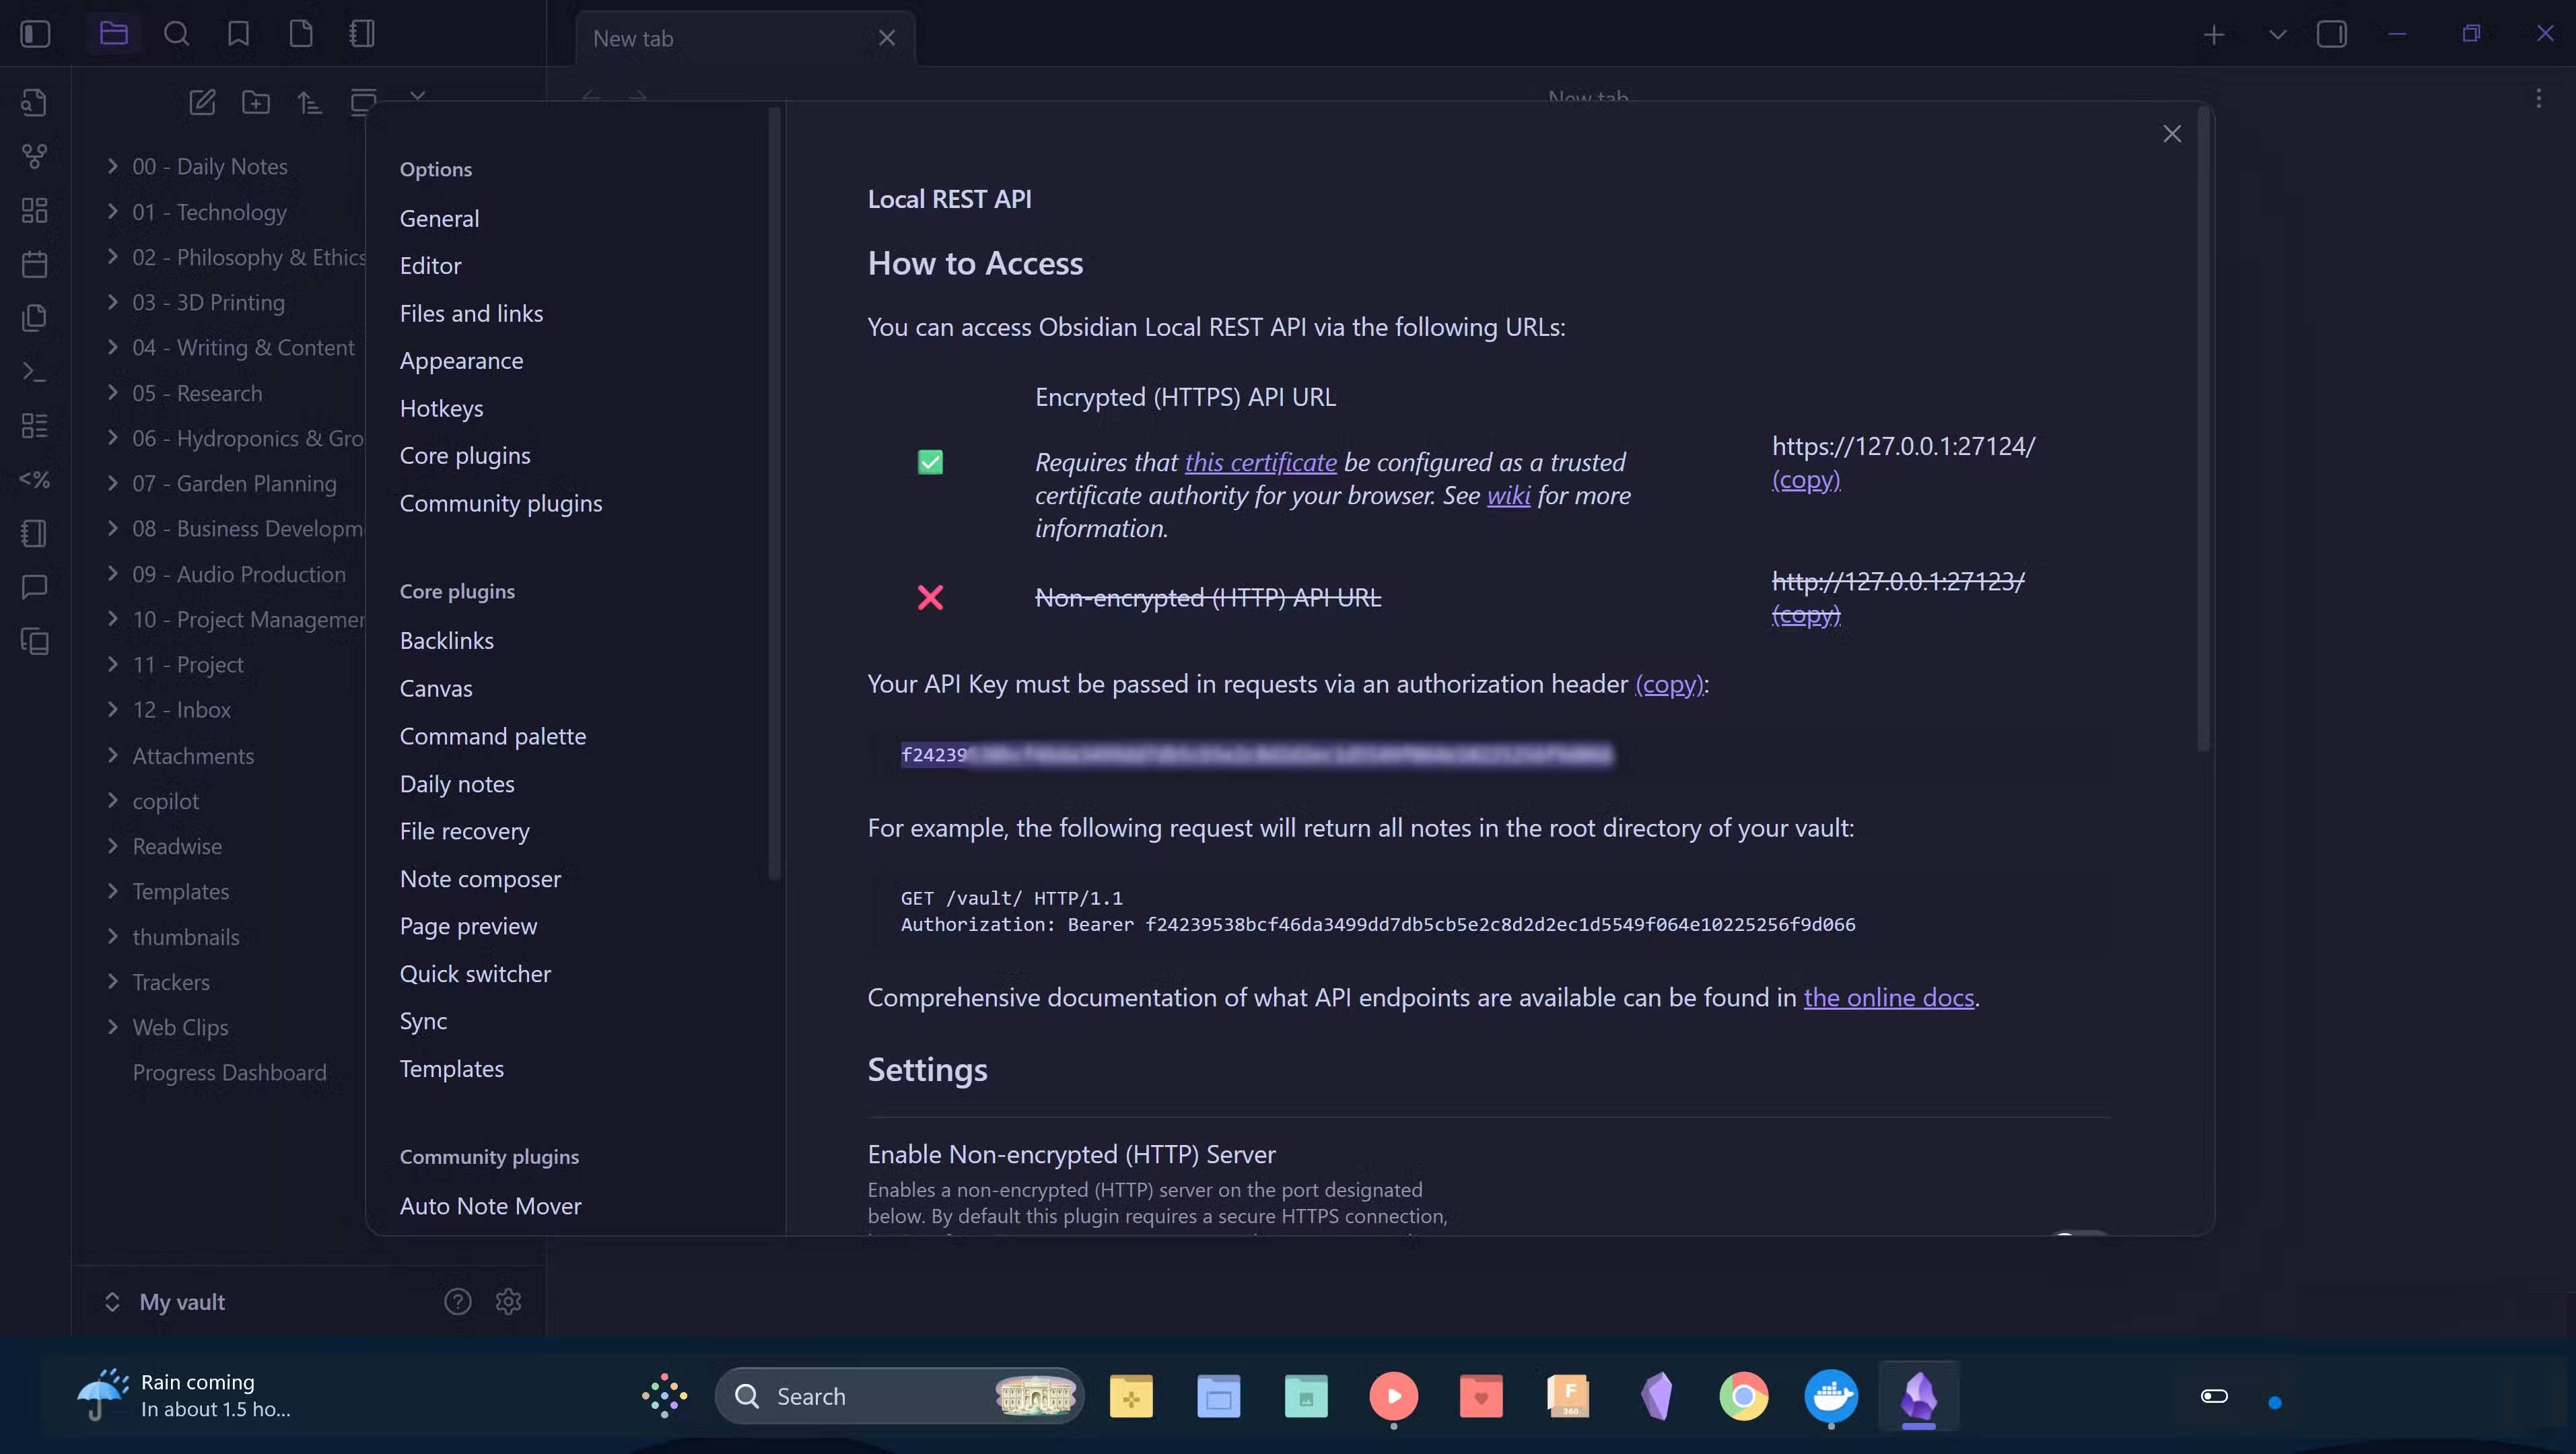Open graph view from left ribbon
Image resolution: width=2576 pixels, height=1454 pixels.
34,156
